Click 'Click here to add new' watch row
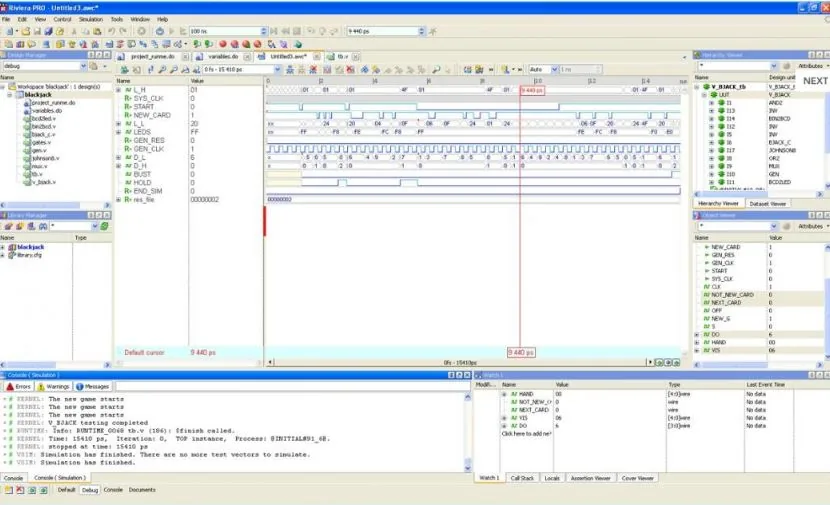This screenshot has width=830, height=505. [x=526, y=434]
